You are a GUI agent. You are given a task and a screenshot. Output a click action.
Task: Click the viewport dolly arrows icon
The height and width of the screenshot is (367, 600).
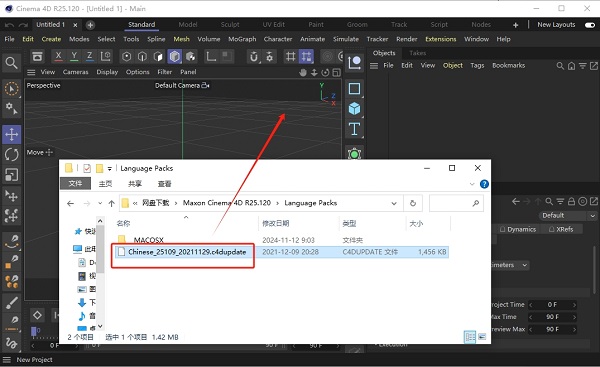click(x=314, y=72)
